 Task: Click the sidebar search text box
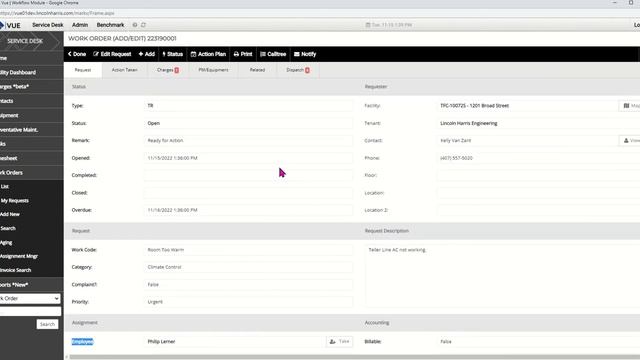click(30, 311)
